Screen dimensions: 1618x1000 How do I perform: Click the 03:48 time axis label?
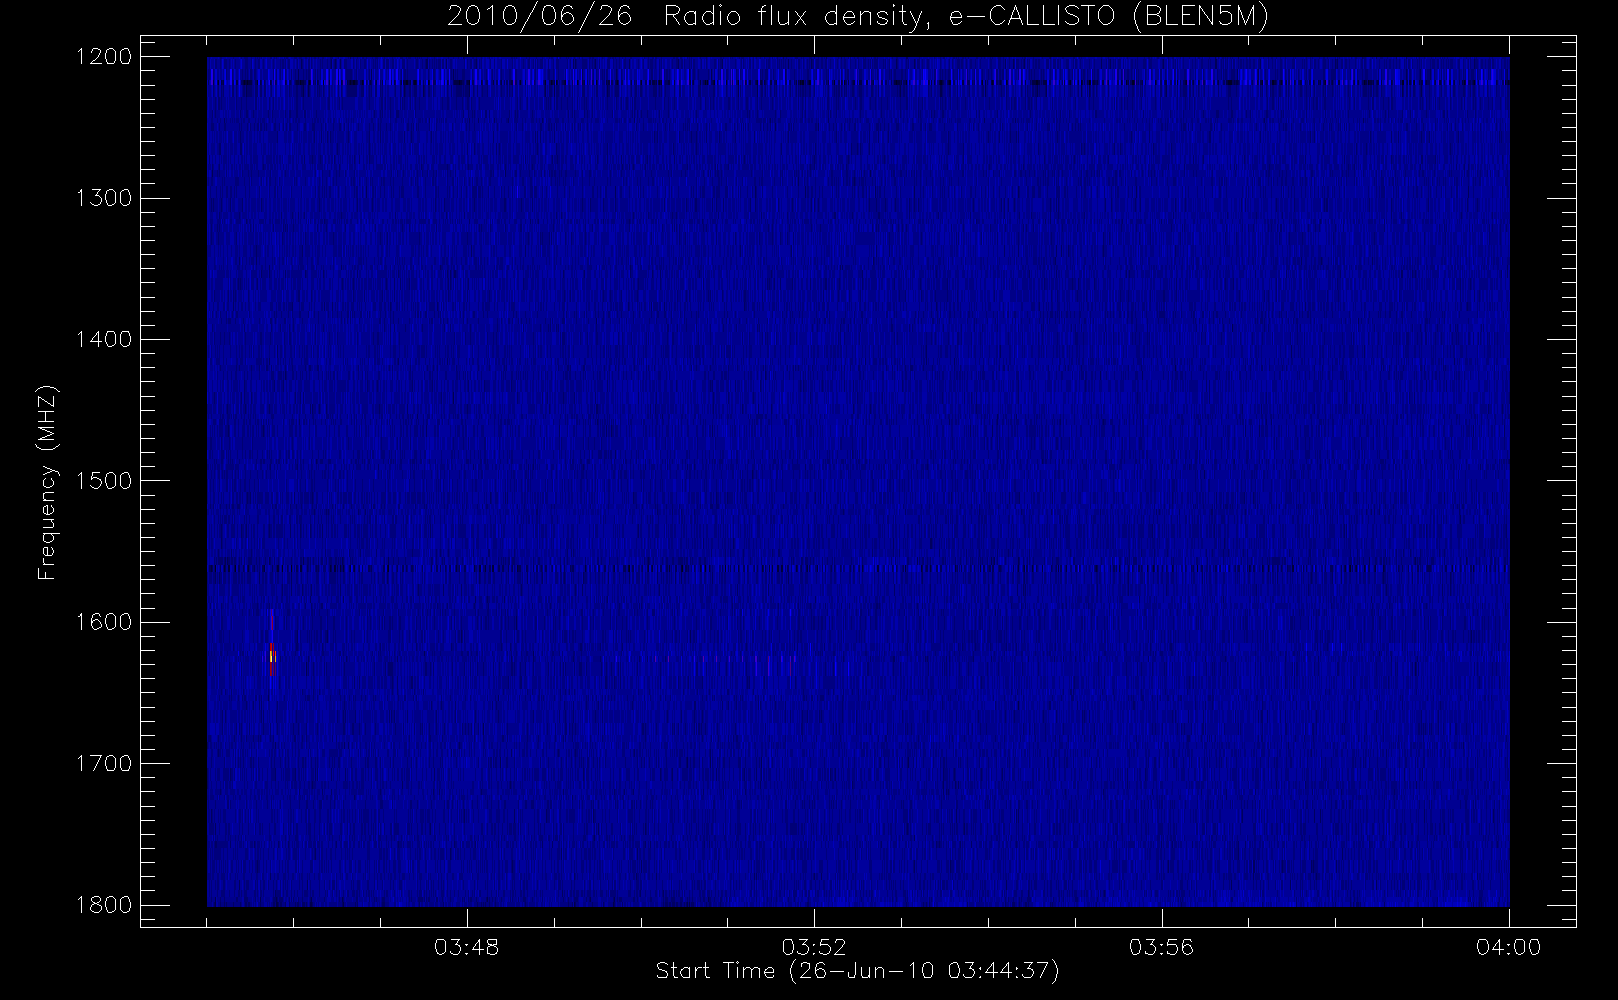click(x=467, y=947)
